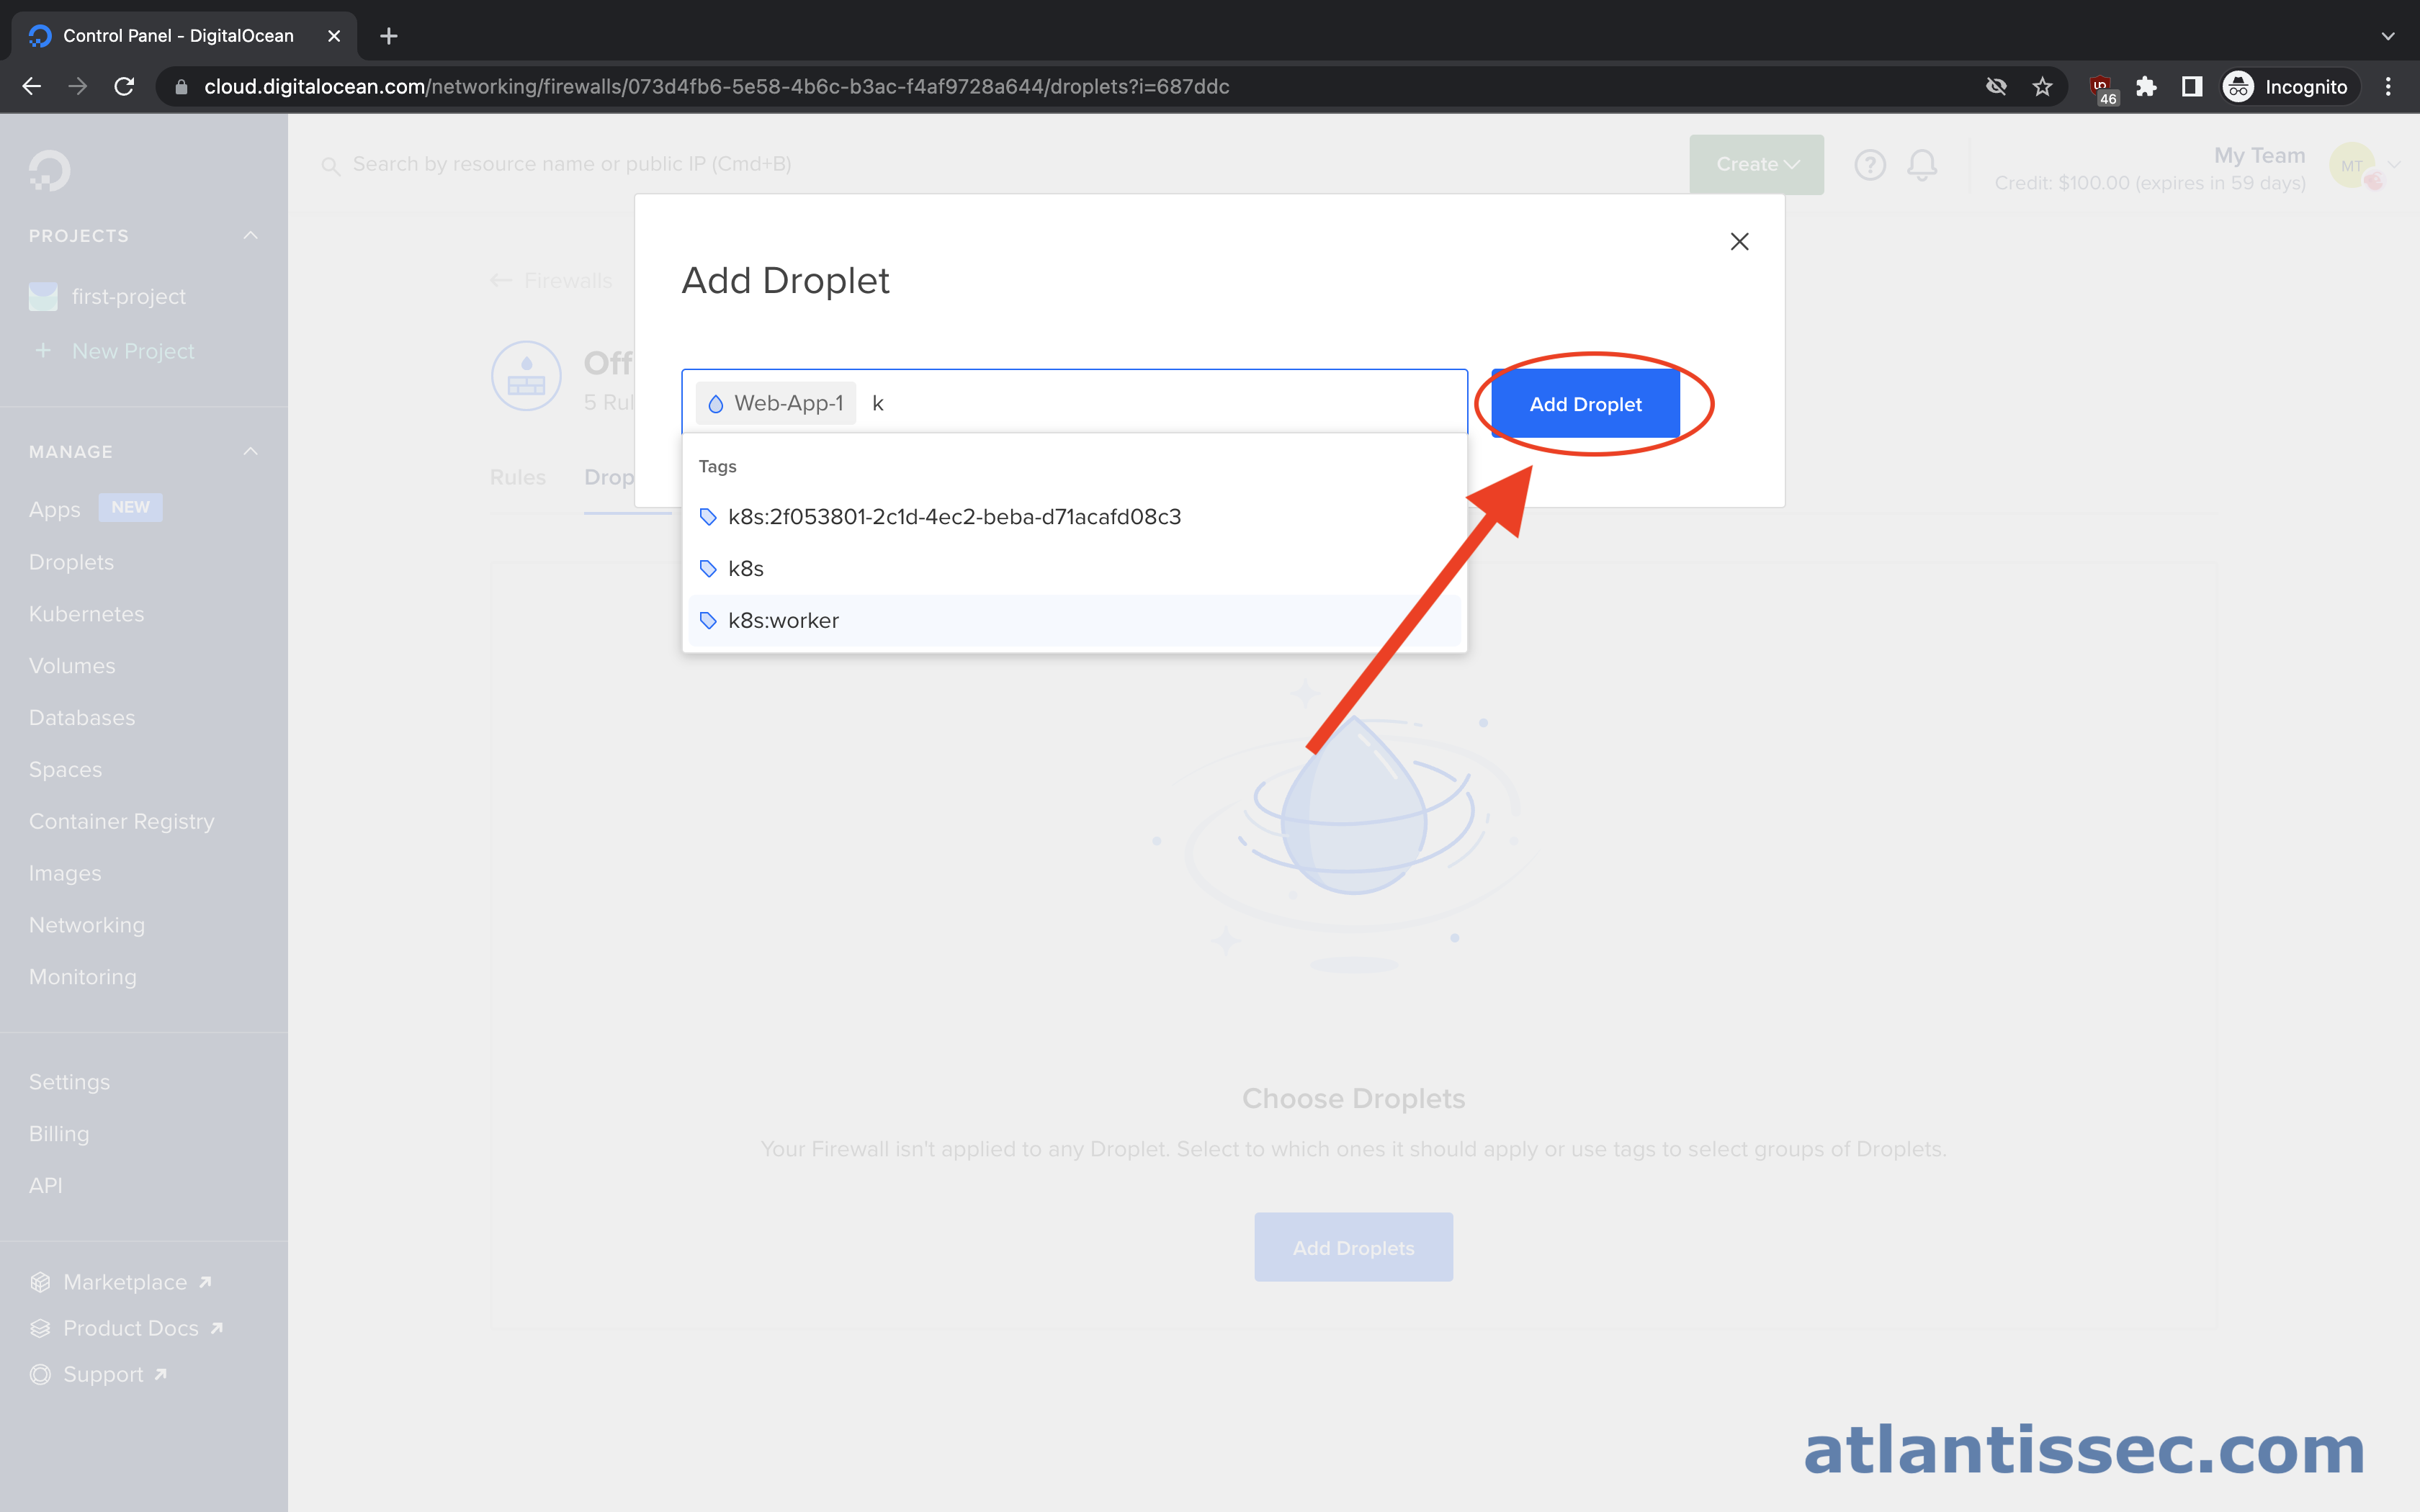Image resolution: width=2420 pixels, height=1512 pixels.
Task: Open the My Team account menu
Action: click(x=2195, y=168)
